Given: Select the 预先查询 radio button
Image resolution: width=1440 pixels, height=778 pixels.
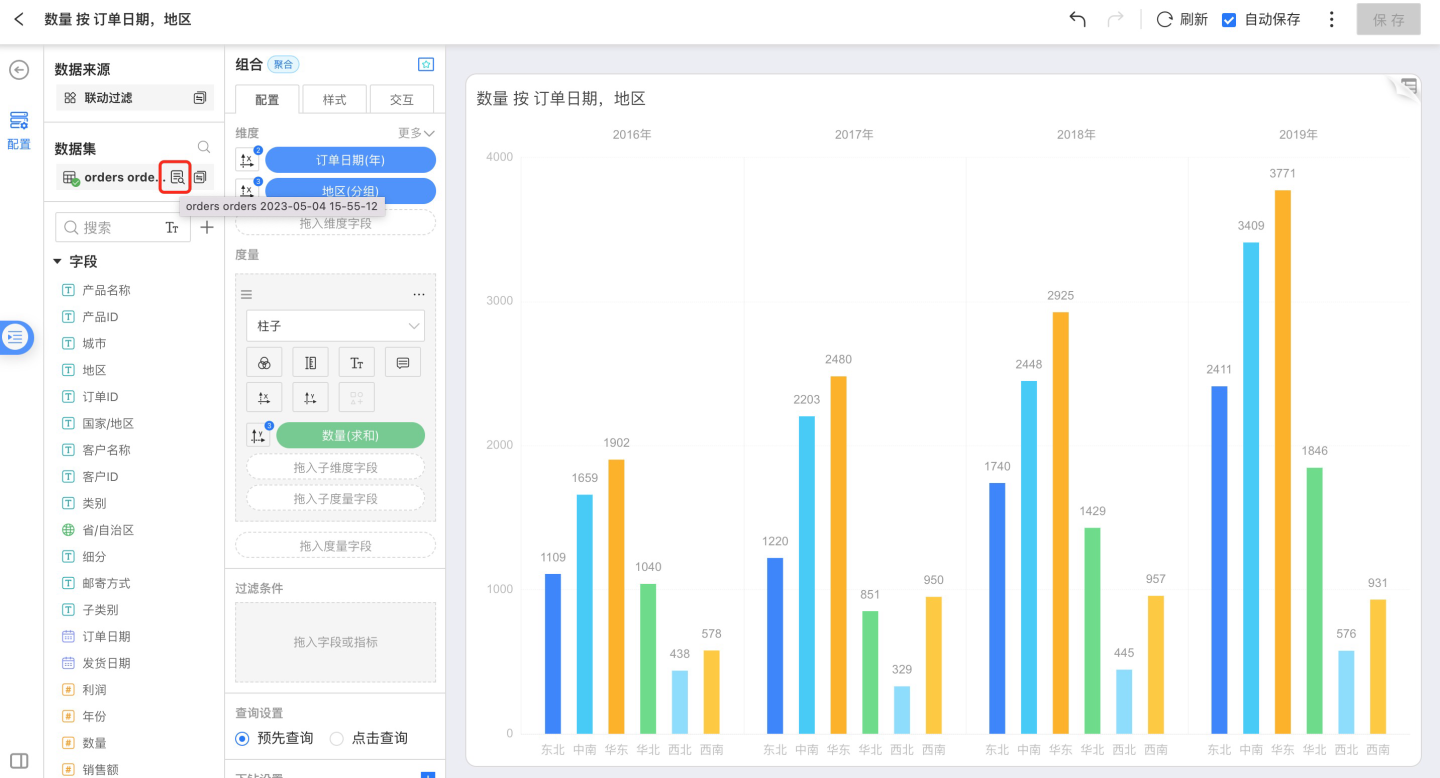Looking at the screenshot, I should click(x=242, y=738).
